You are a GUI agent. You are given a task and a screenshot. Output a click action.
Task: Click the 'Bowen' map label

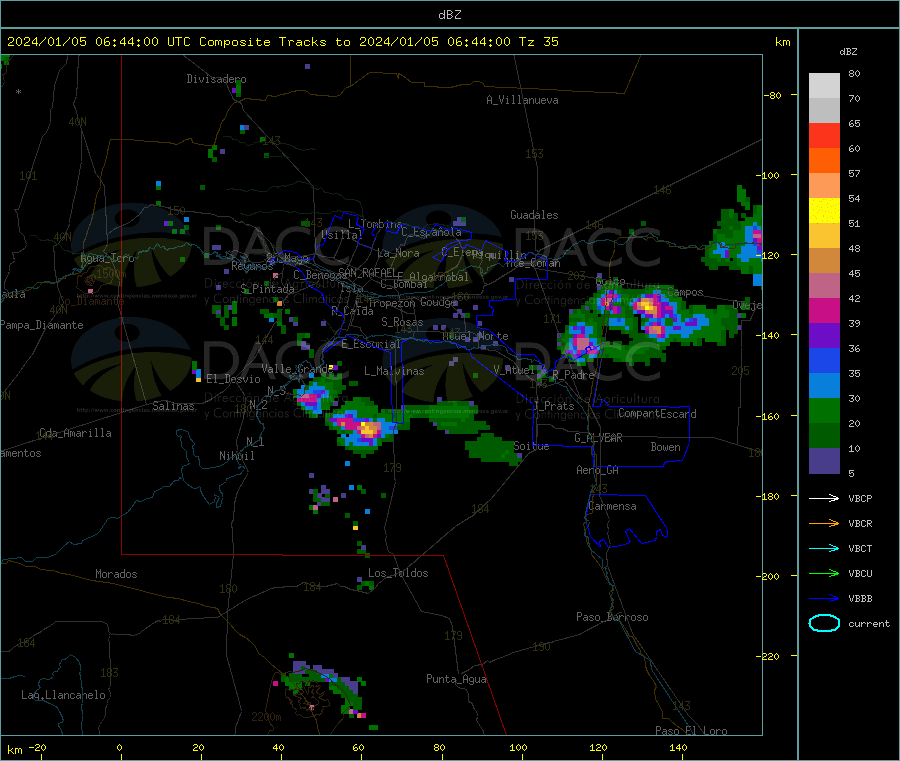pyautogui.click(x=665, y=447)
